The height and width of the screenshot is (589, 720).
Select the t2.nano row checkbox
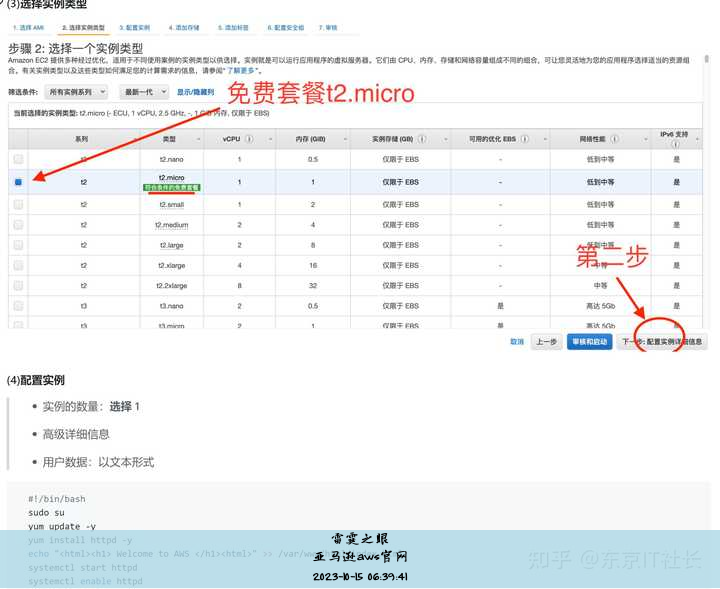(x=18, y=159)
